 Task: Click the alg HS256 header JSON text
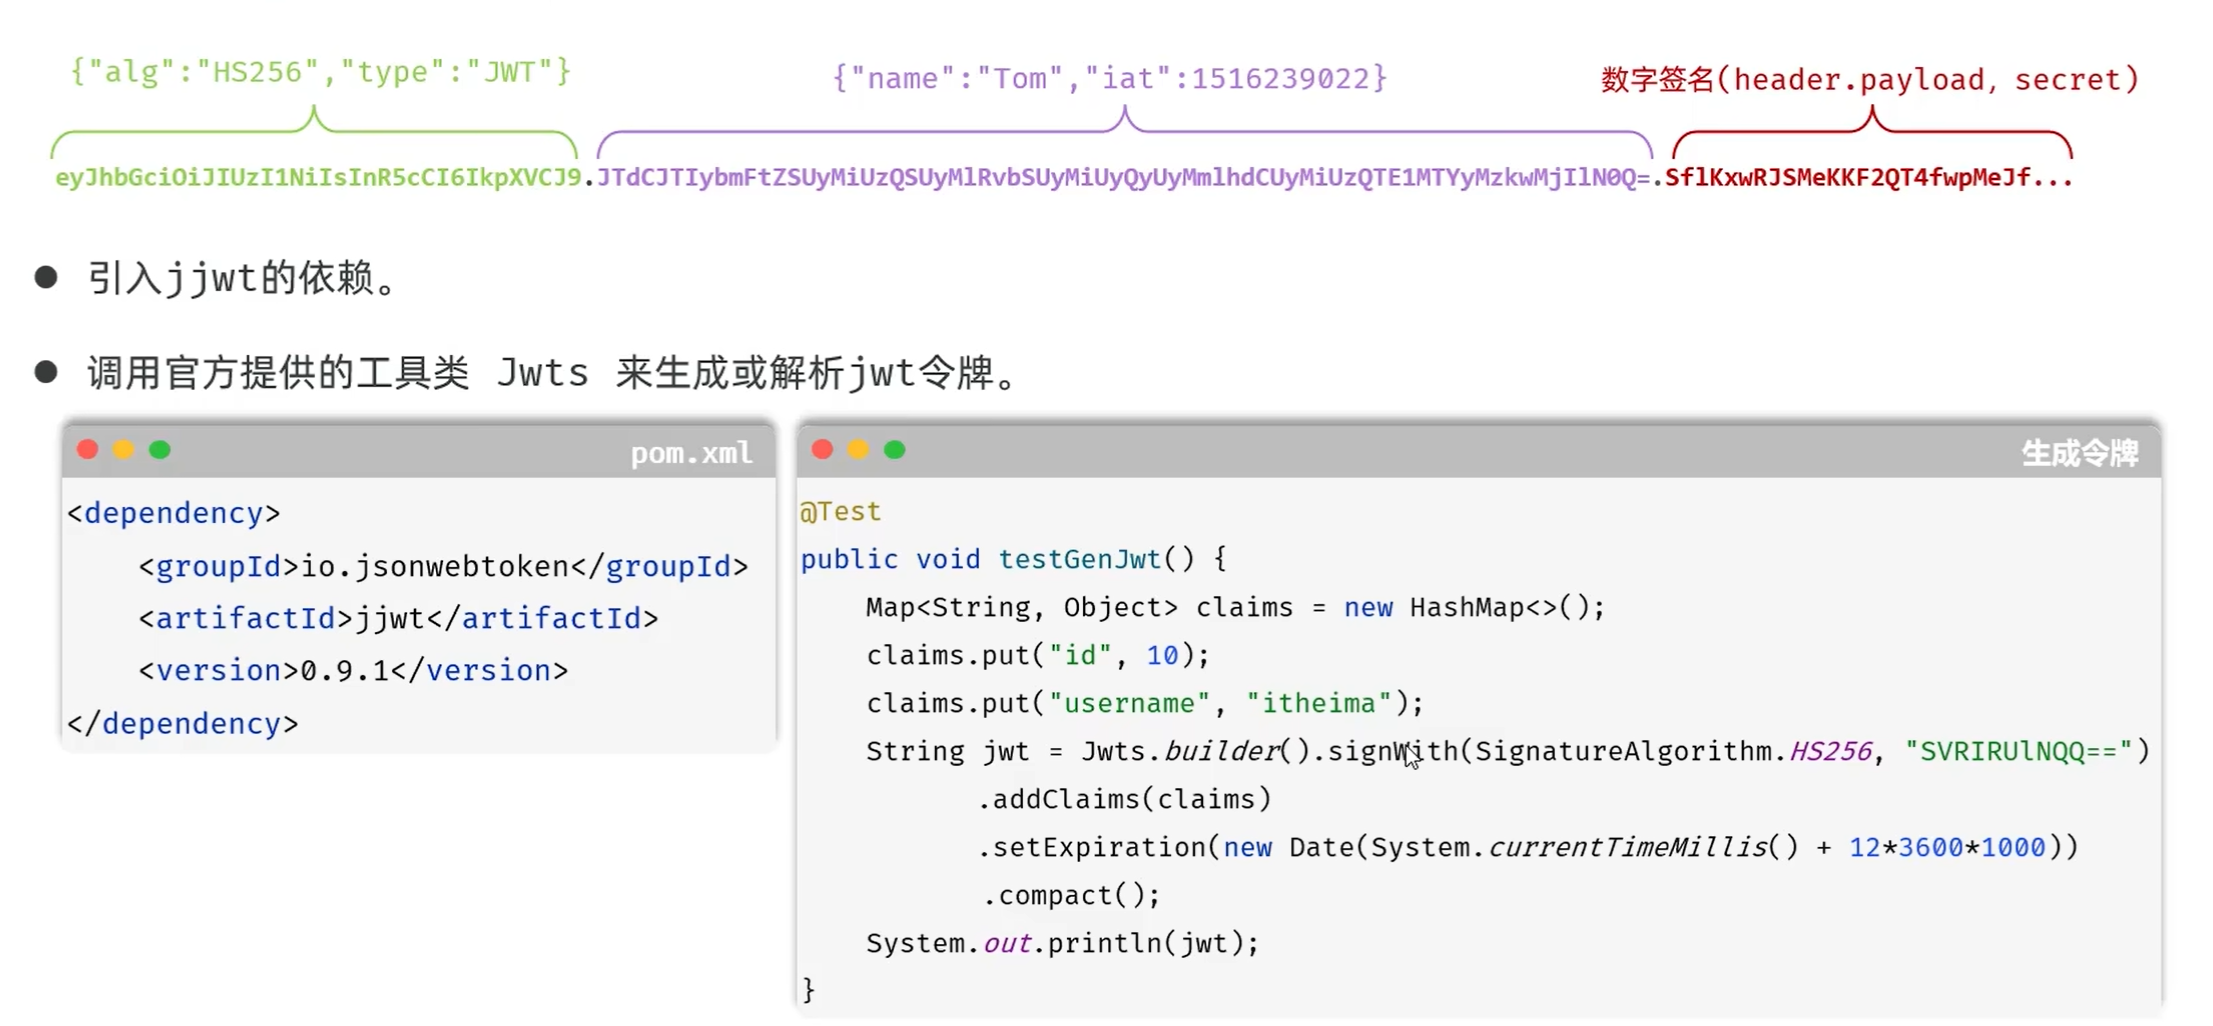(320, 72)
